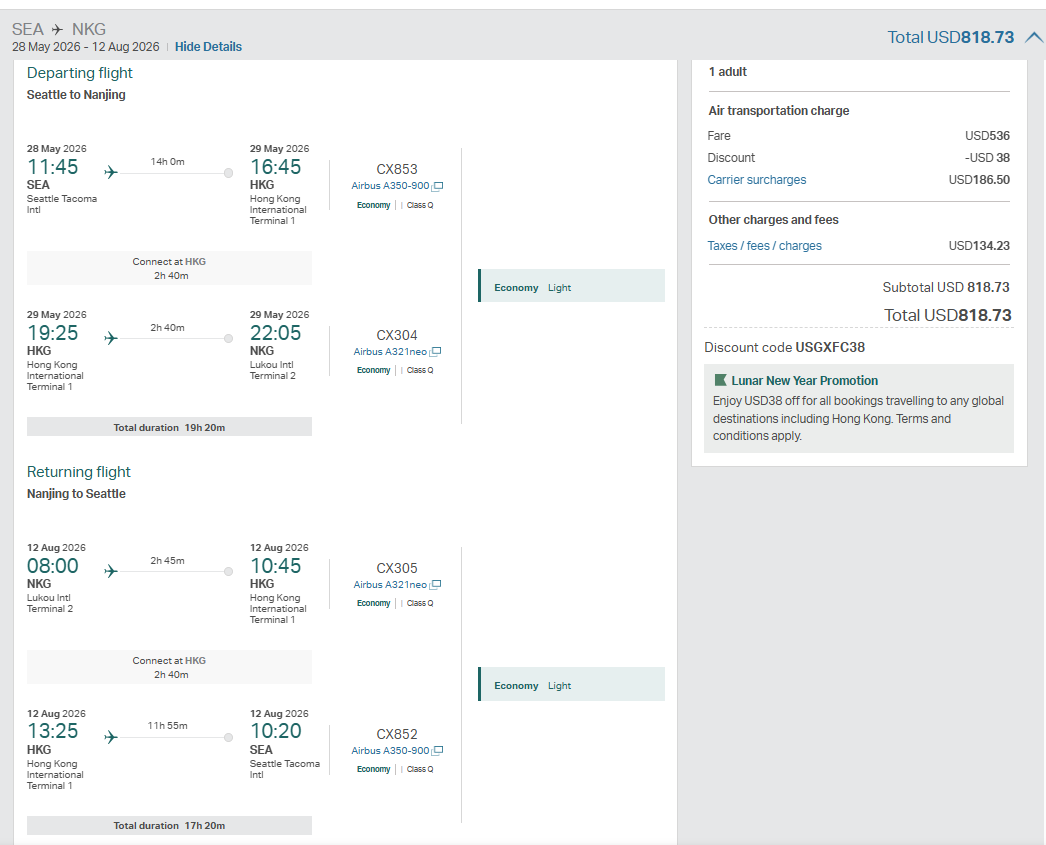View Taxes / fees / charges details
Image resolution: width=1046 pixels, height=845 pixels.
tap(764, 246)
